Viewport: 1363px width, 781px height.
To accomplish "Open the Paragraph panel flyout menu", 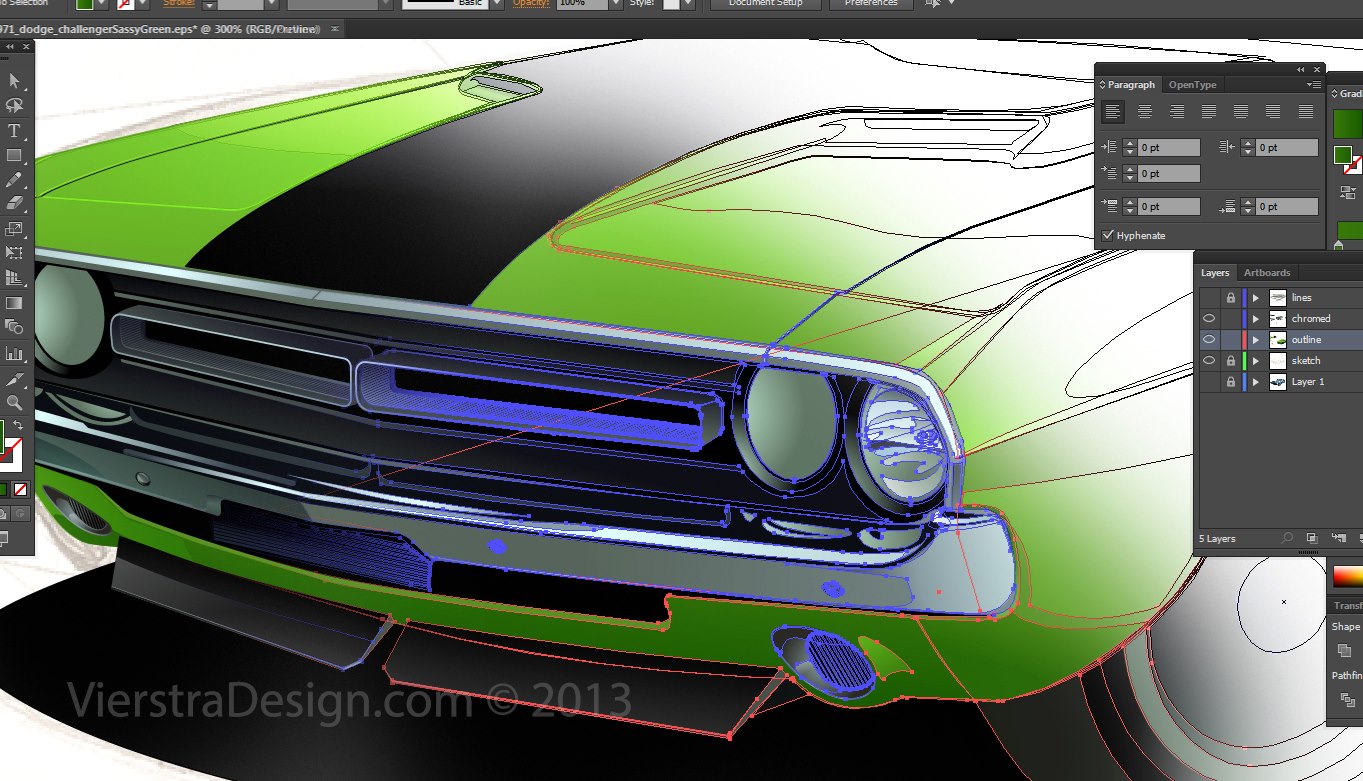I will (x=1314, y=85).
